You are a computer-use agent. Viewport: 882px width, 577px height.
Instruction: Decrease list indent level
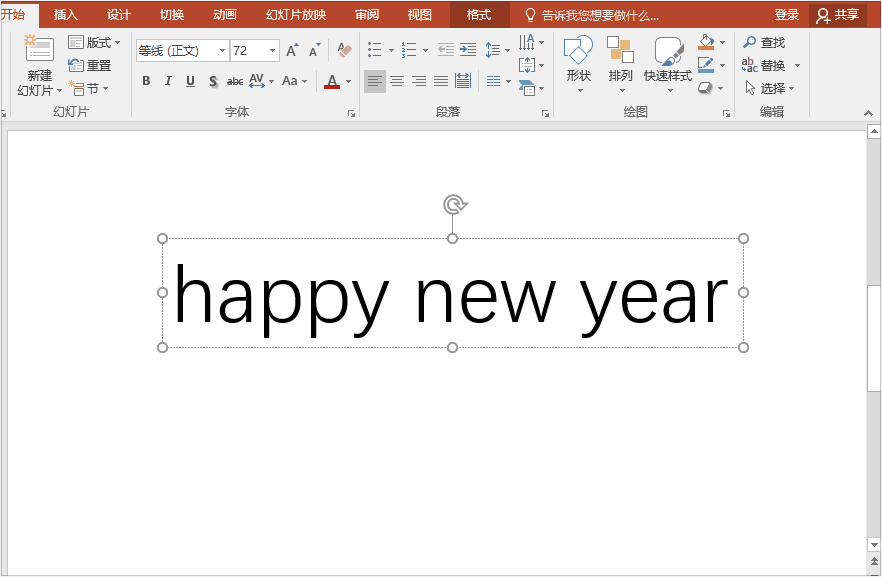446,50
